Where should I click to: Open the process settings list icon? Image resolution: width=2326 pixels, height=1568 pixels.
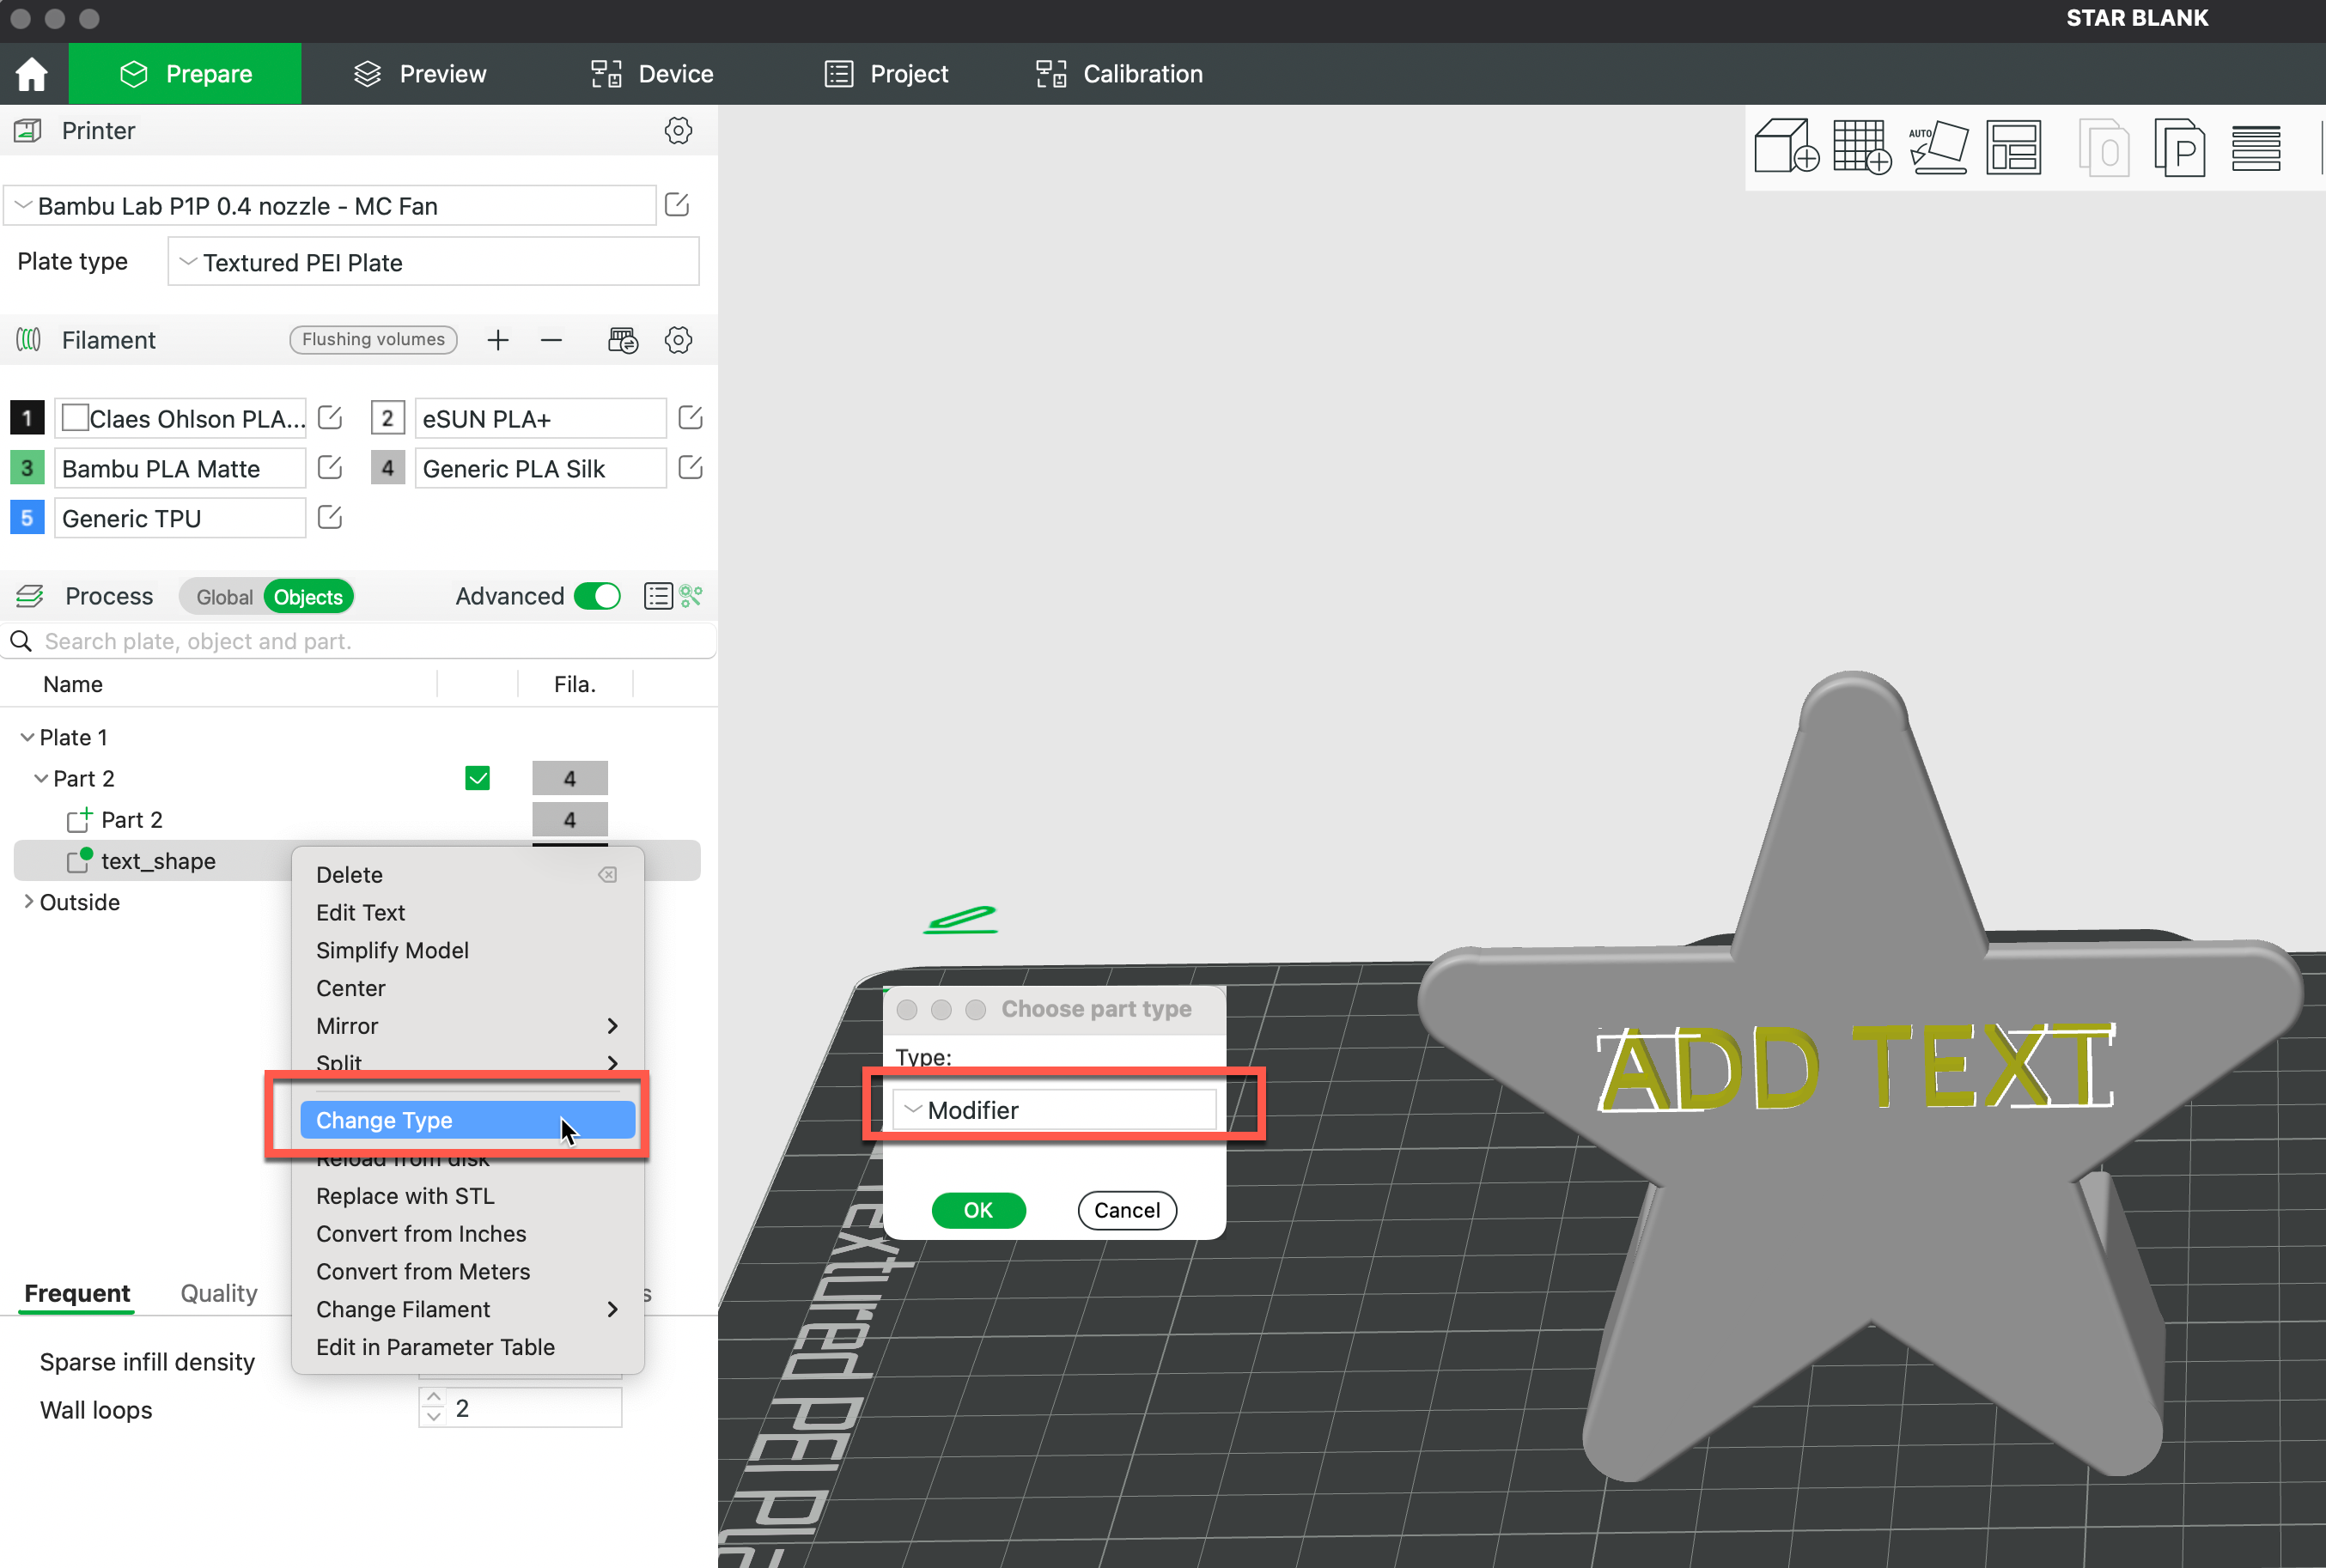[x=658, y=596]
